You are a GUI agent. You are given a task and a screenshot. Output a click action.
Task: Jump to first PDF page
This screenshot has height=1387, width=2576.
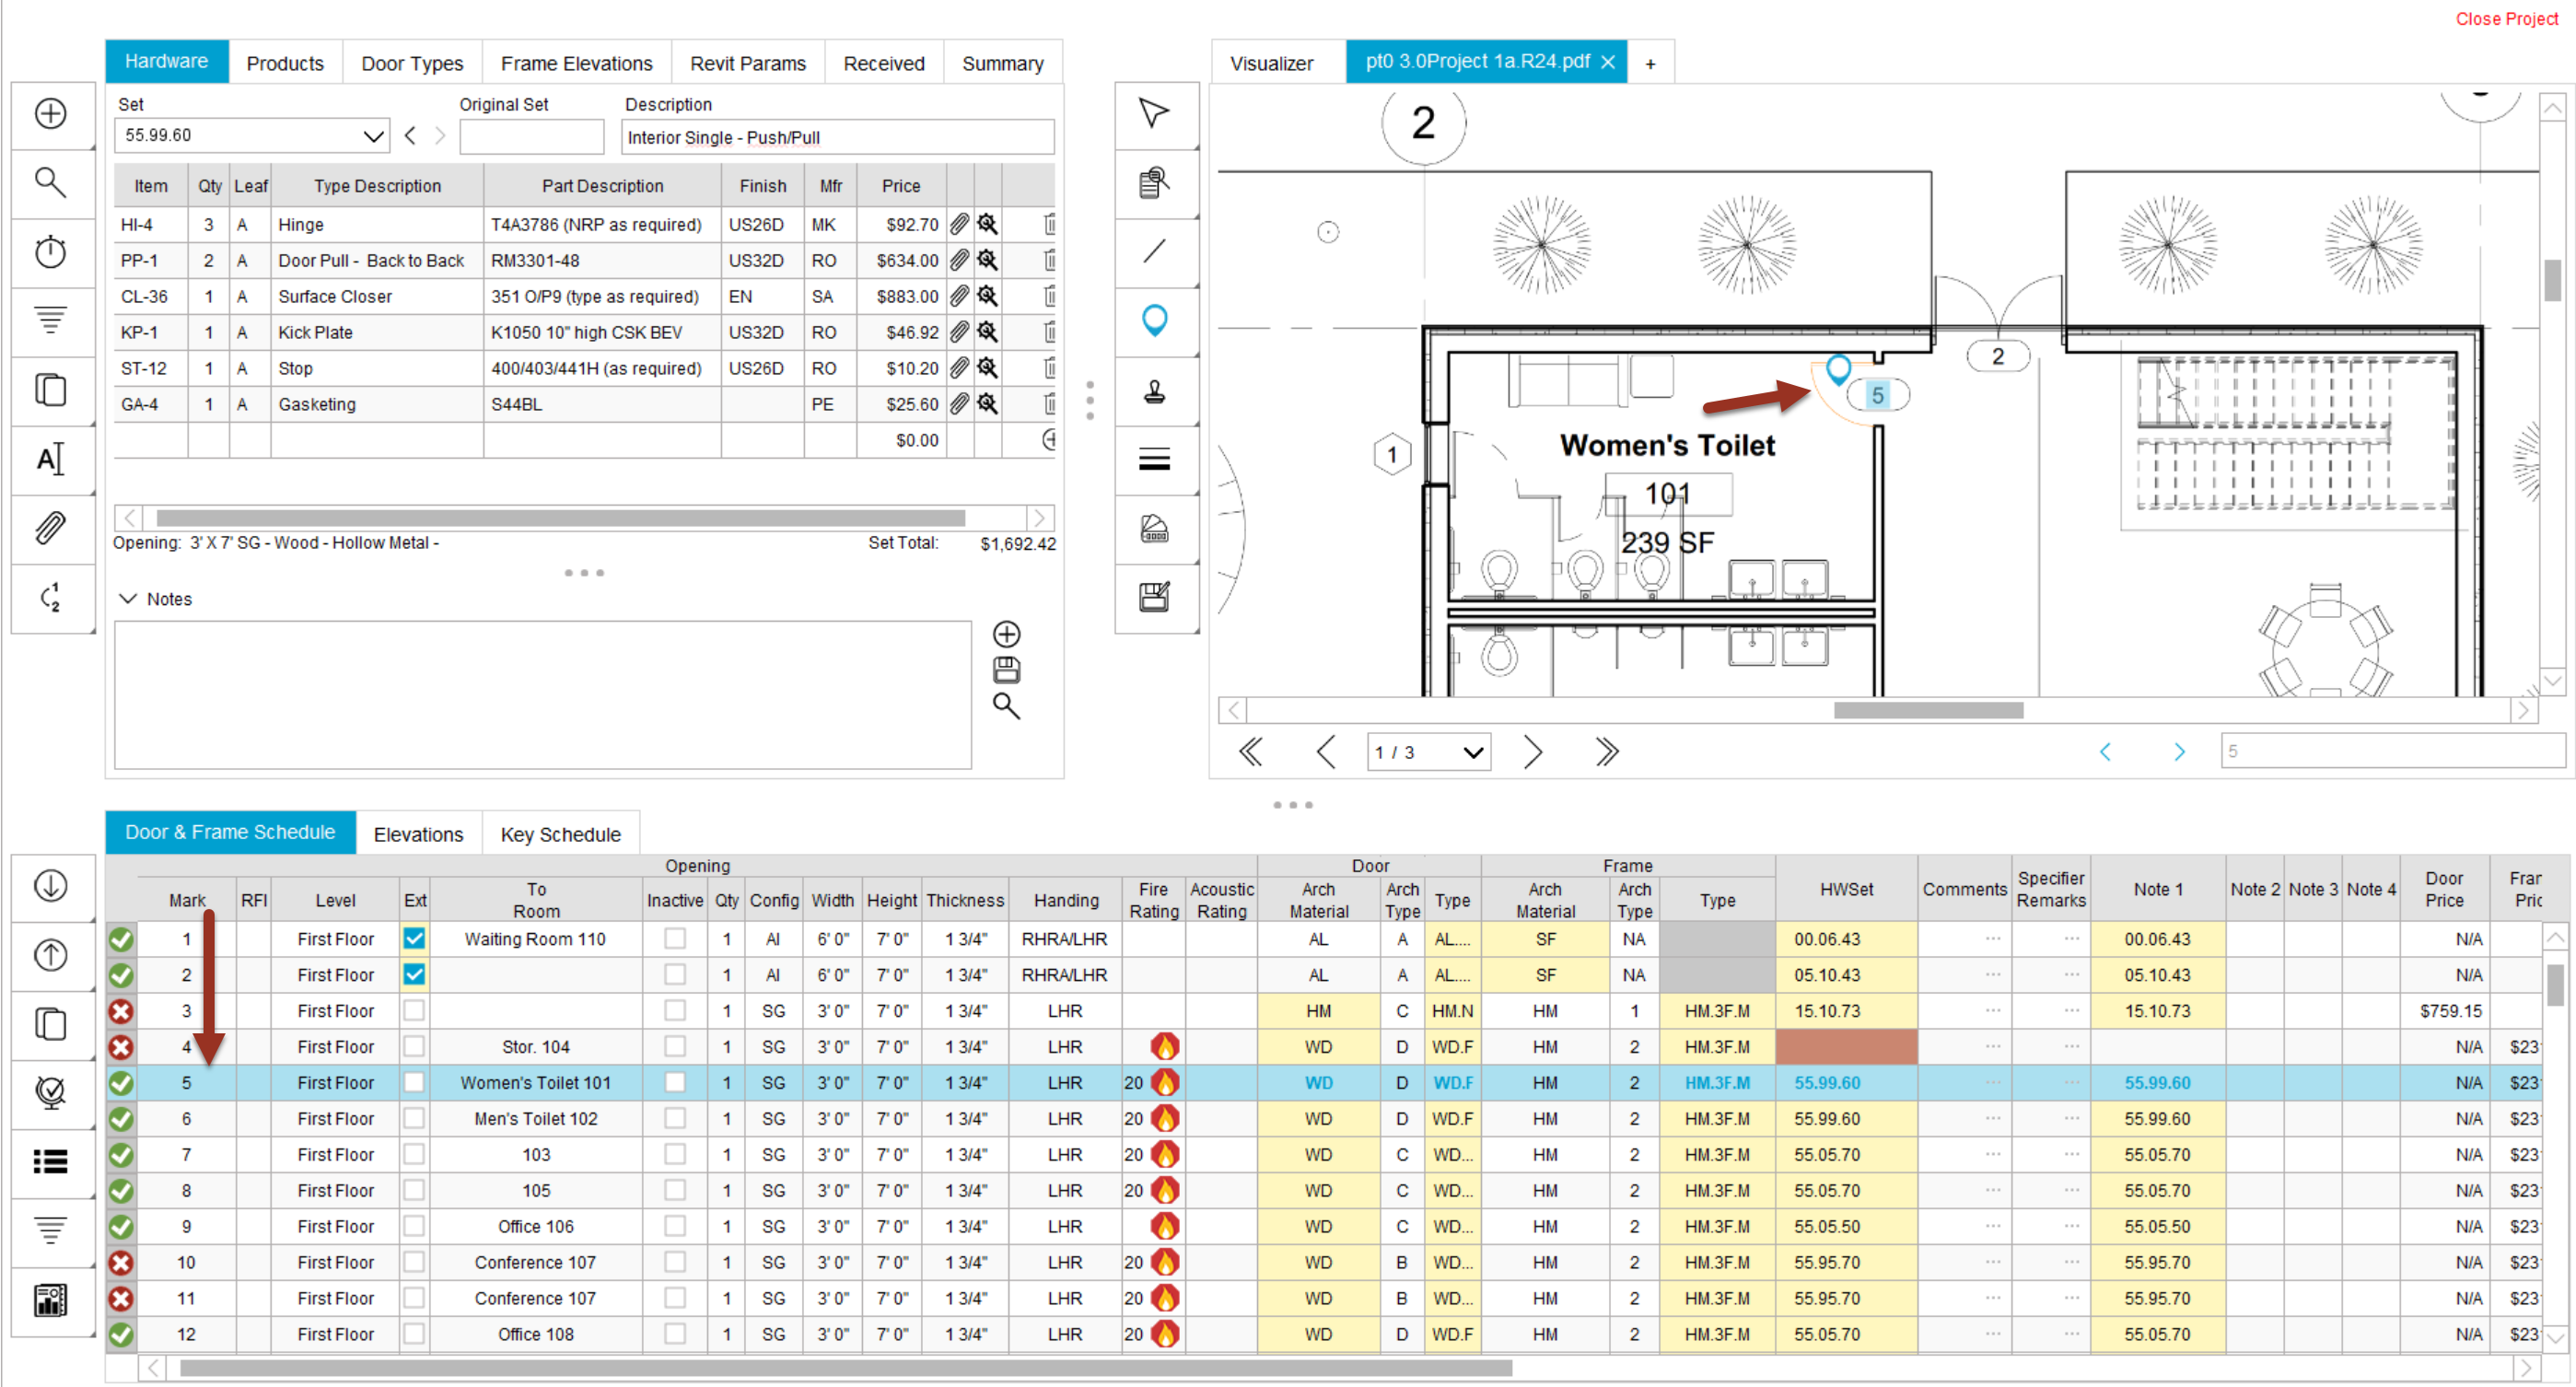(1251, 752)
